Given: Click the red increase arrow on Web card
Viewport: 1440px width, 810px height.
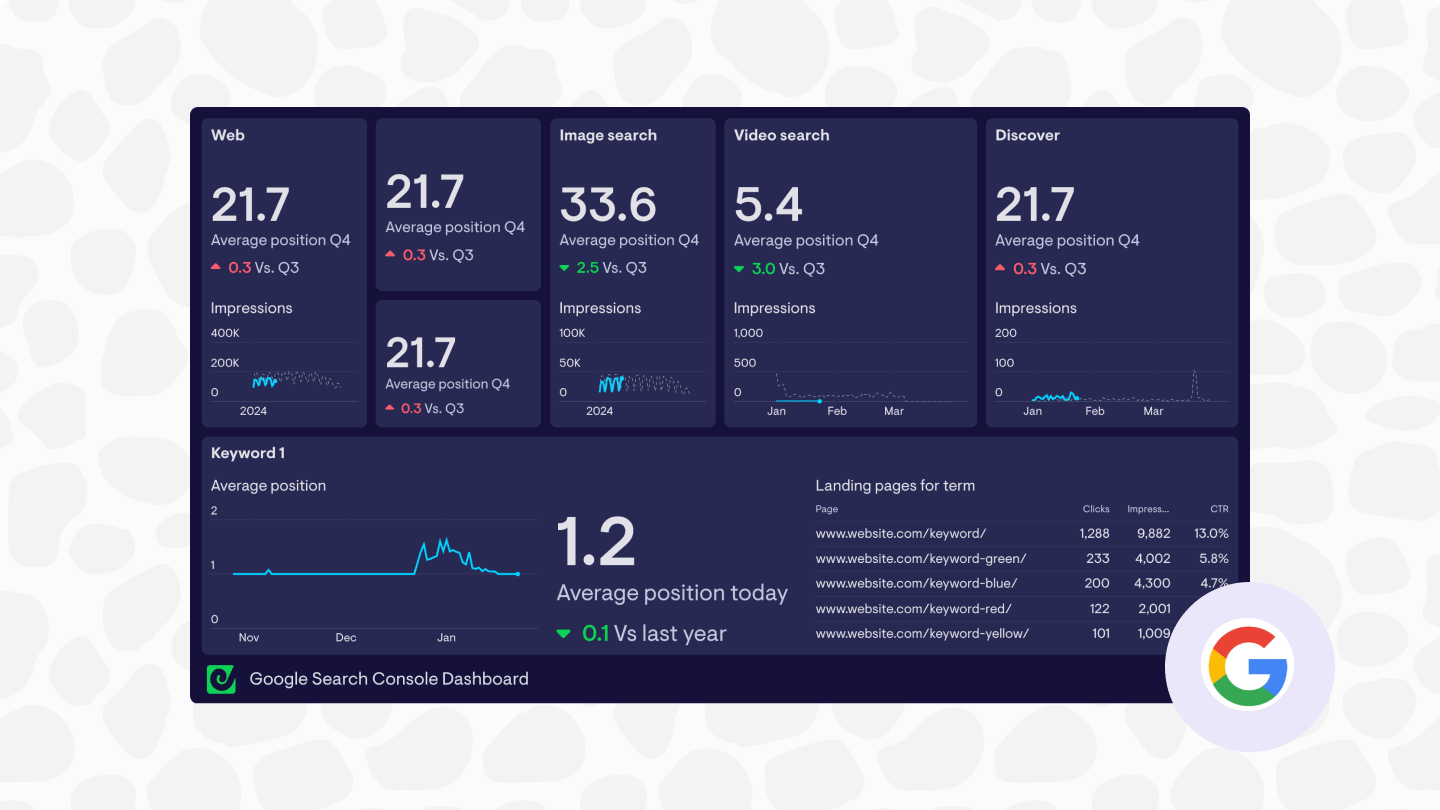Looking at the screenshot, I should tap(216, 265).
